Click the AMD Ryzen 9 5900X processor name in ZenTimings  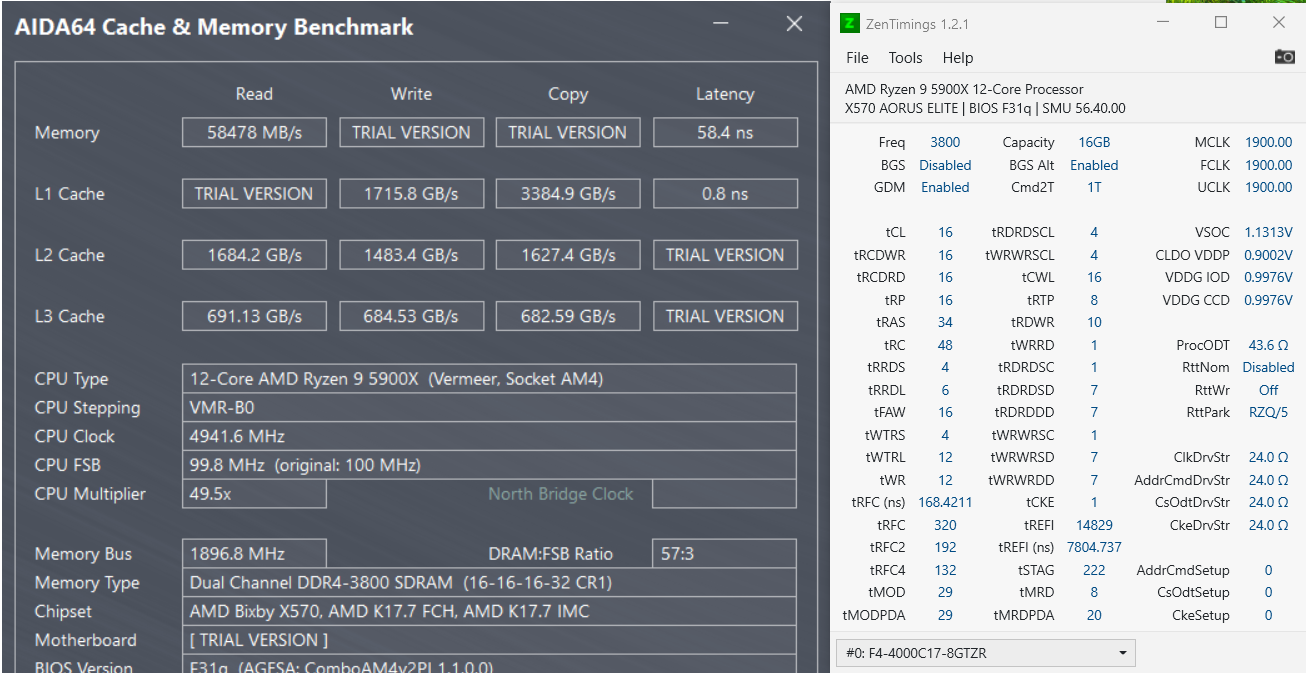964,89
